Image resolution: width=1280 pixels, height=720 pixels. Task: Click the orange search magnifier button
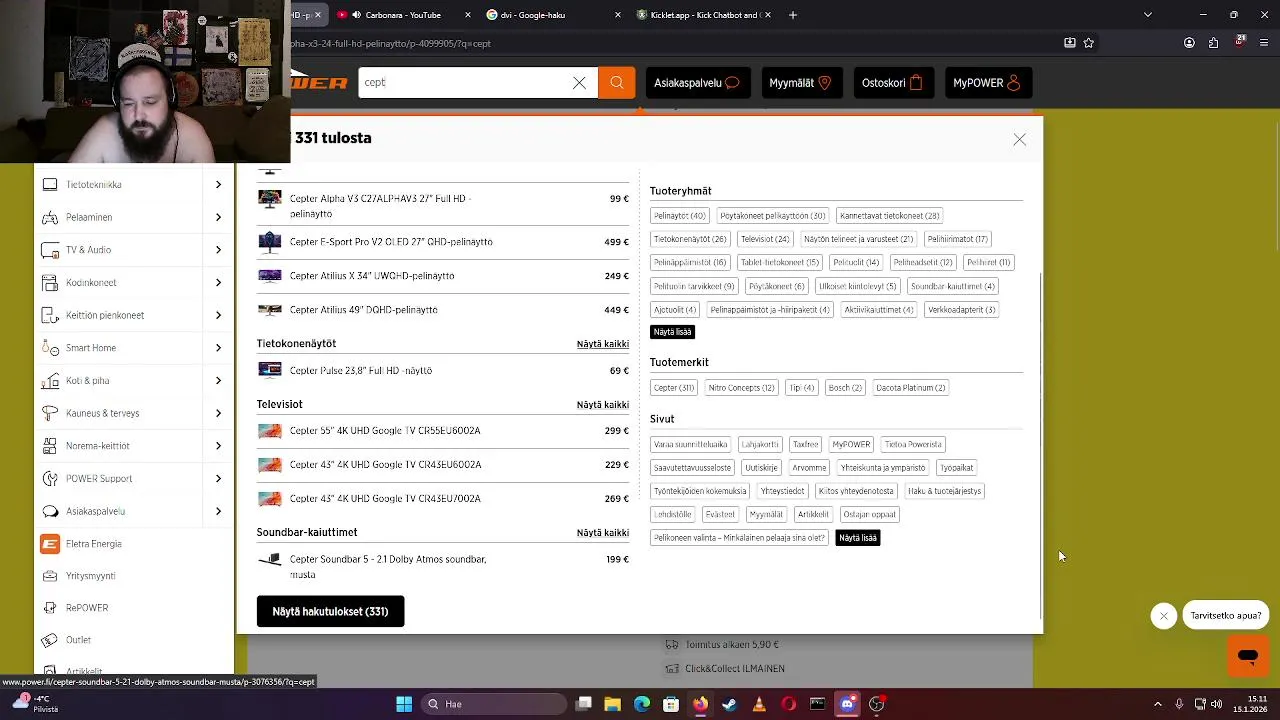(x=617, y=83)
